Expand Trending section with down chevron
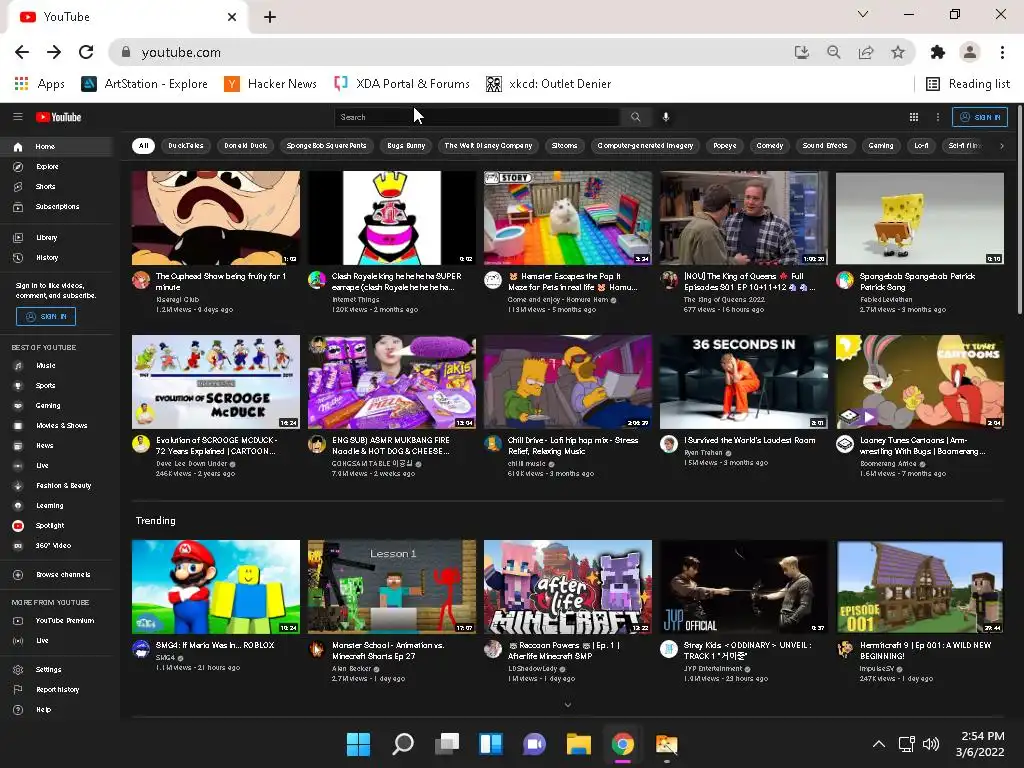 click(x=568, y=705)
